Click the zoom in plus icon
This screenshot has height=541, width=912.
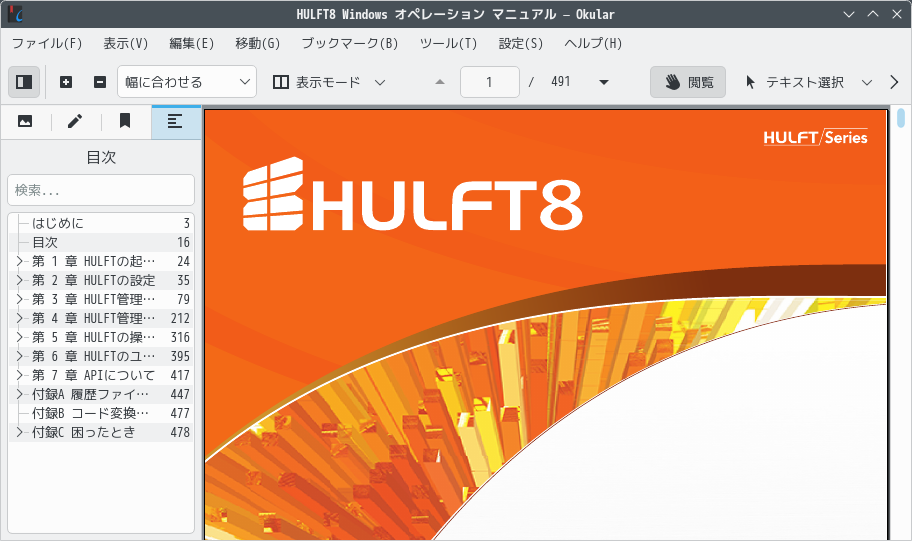(x=66, y=82)
